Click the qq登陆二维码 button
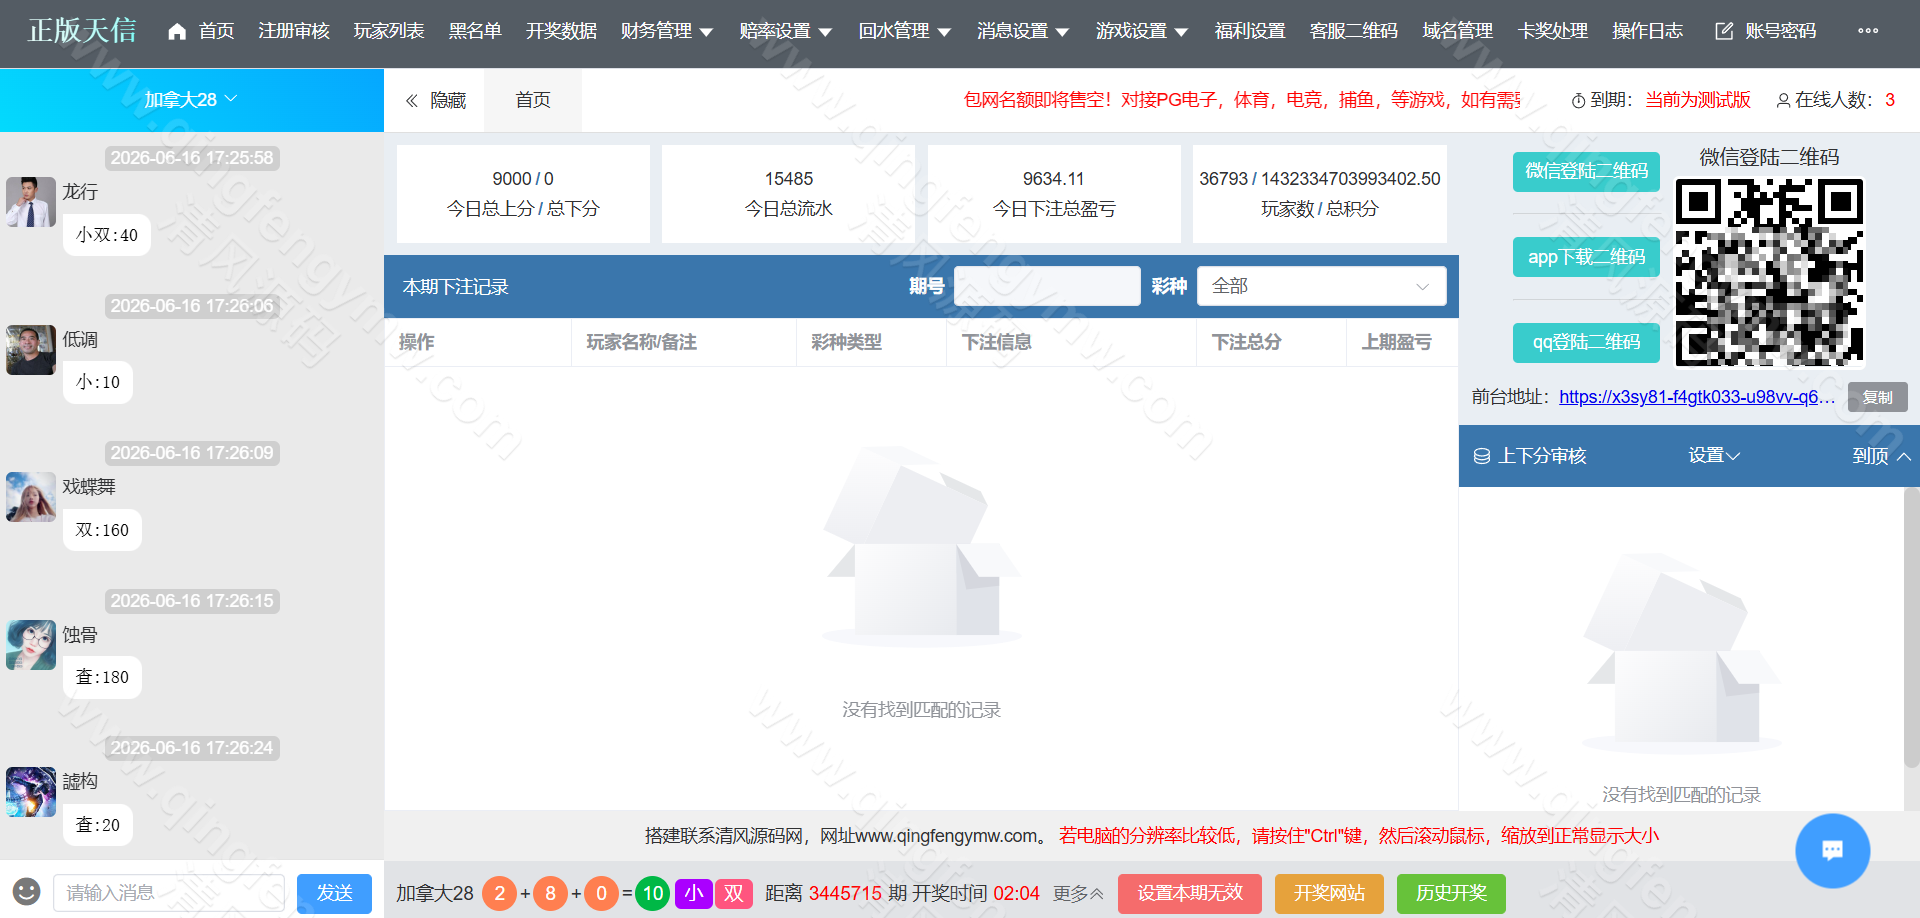Image resolution: width=1920 pixels, height=918 pixels. click(x=1586, y=342)
